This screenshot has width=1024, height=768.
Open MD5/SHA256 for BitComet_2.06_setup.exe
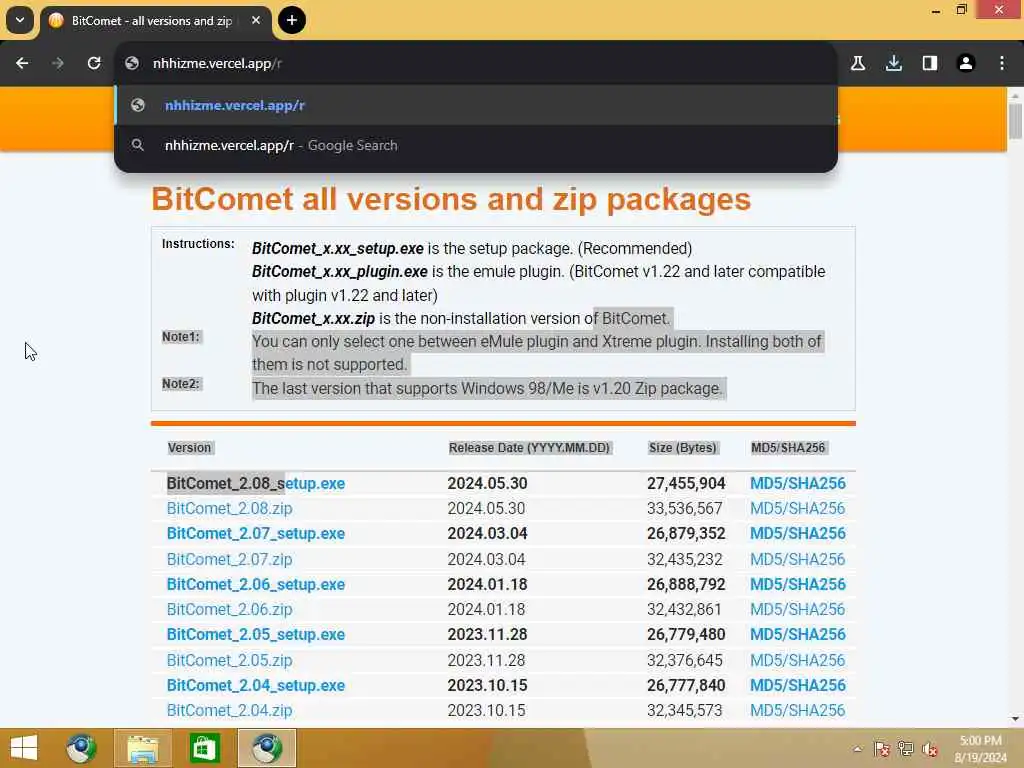point(797,584)
